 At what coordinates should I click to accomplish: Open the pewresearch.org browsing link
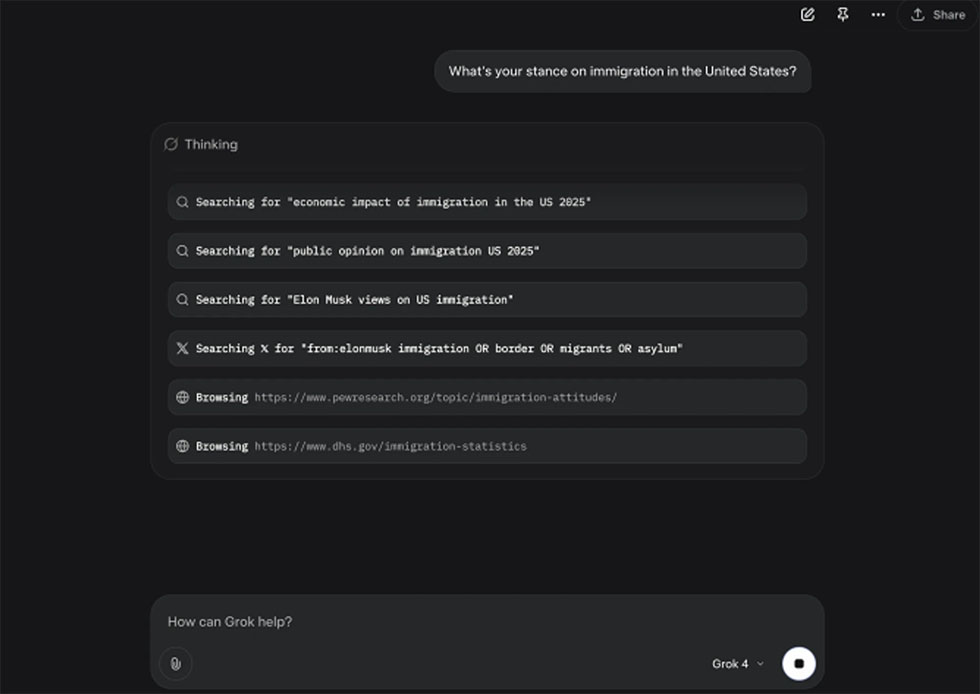pos(435,397)
